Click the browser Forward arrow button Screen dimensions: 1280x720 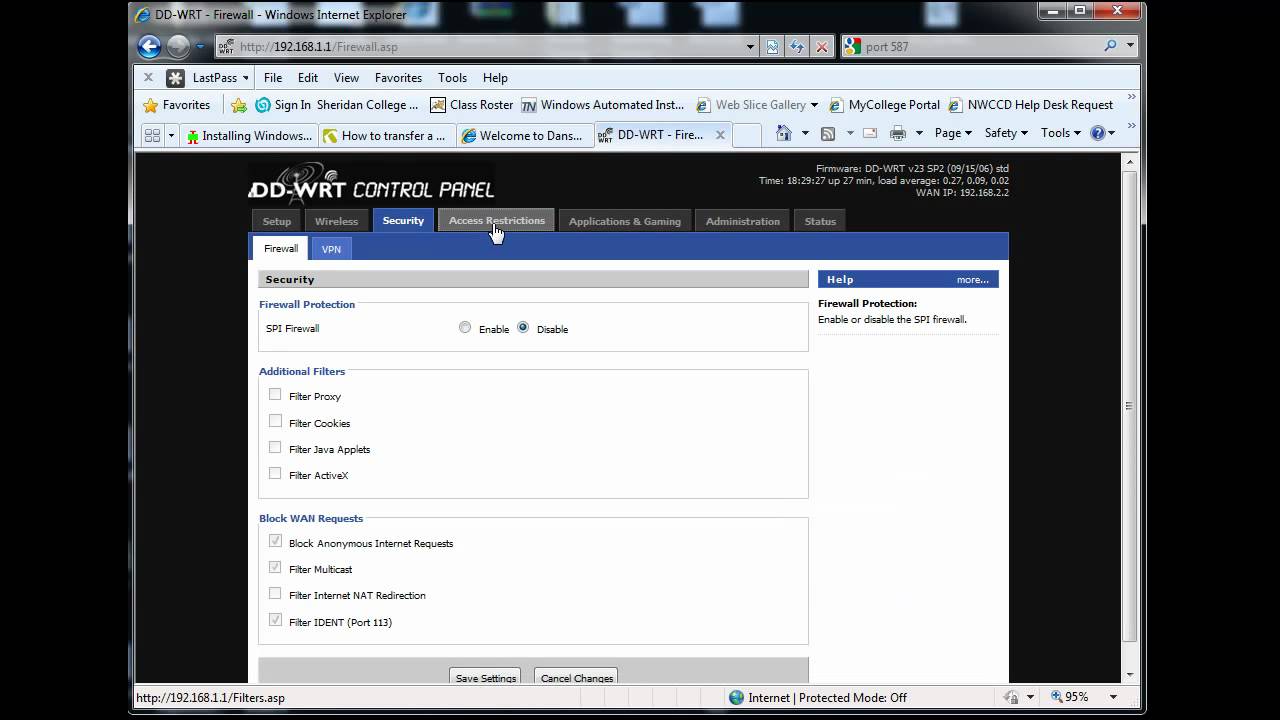click(178, 46)
